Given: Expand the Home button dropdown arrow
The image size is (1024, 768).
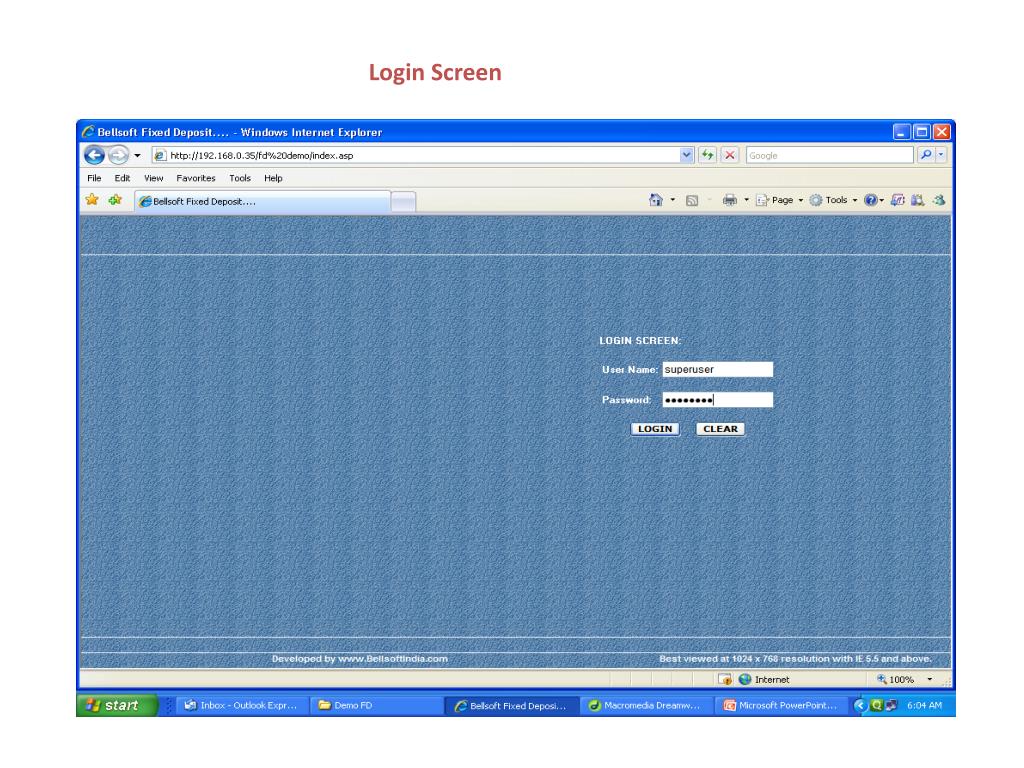Looking at the screenshot, I should click(x=673, y=200).
